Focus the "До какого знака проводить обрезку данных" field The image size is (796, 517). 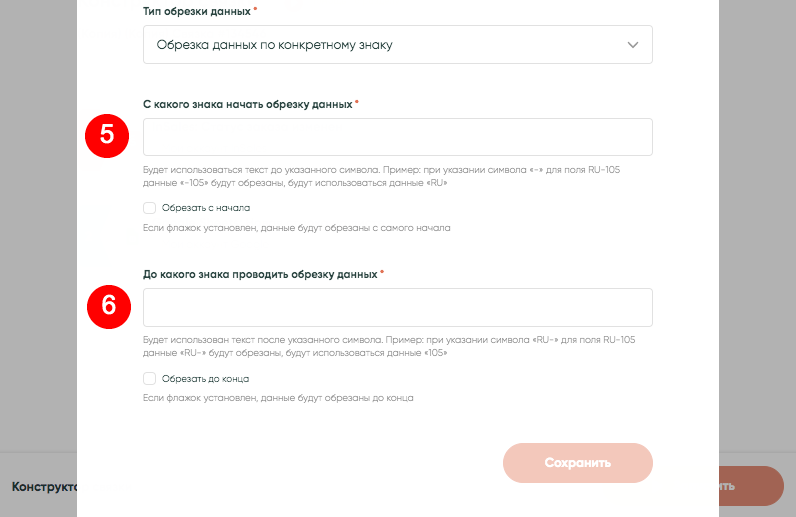pos(397,307)
